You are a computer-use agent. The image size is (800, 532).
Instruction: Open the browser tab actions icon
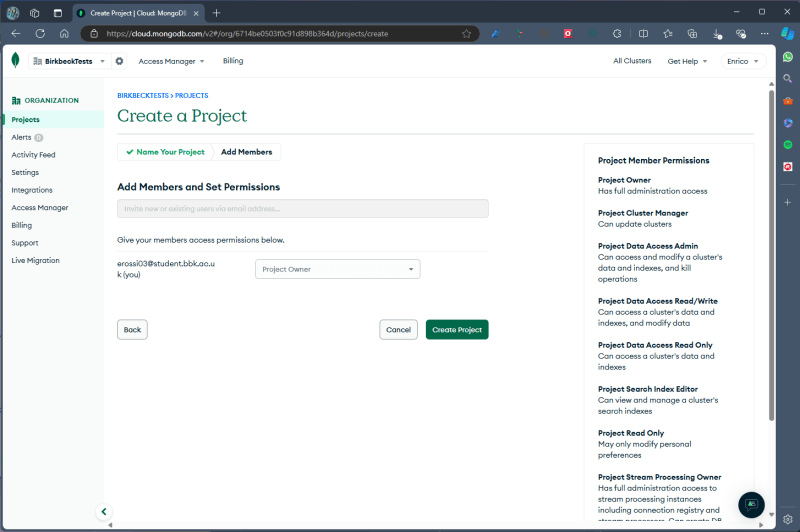coord(58,13)
